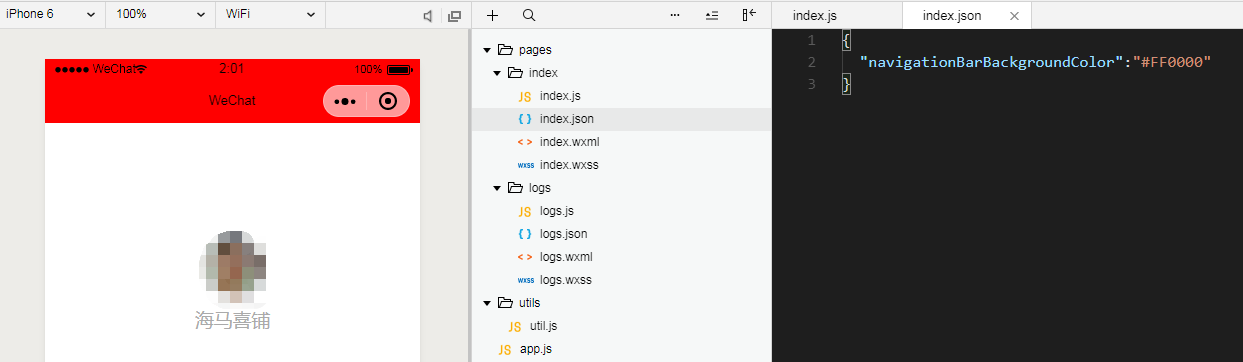Click the collapse tree list icon

(712, 16)
